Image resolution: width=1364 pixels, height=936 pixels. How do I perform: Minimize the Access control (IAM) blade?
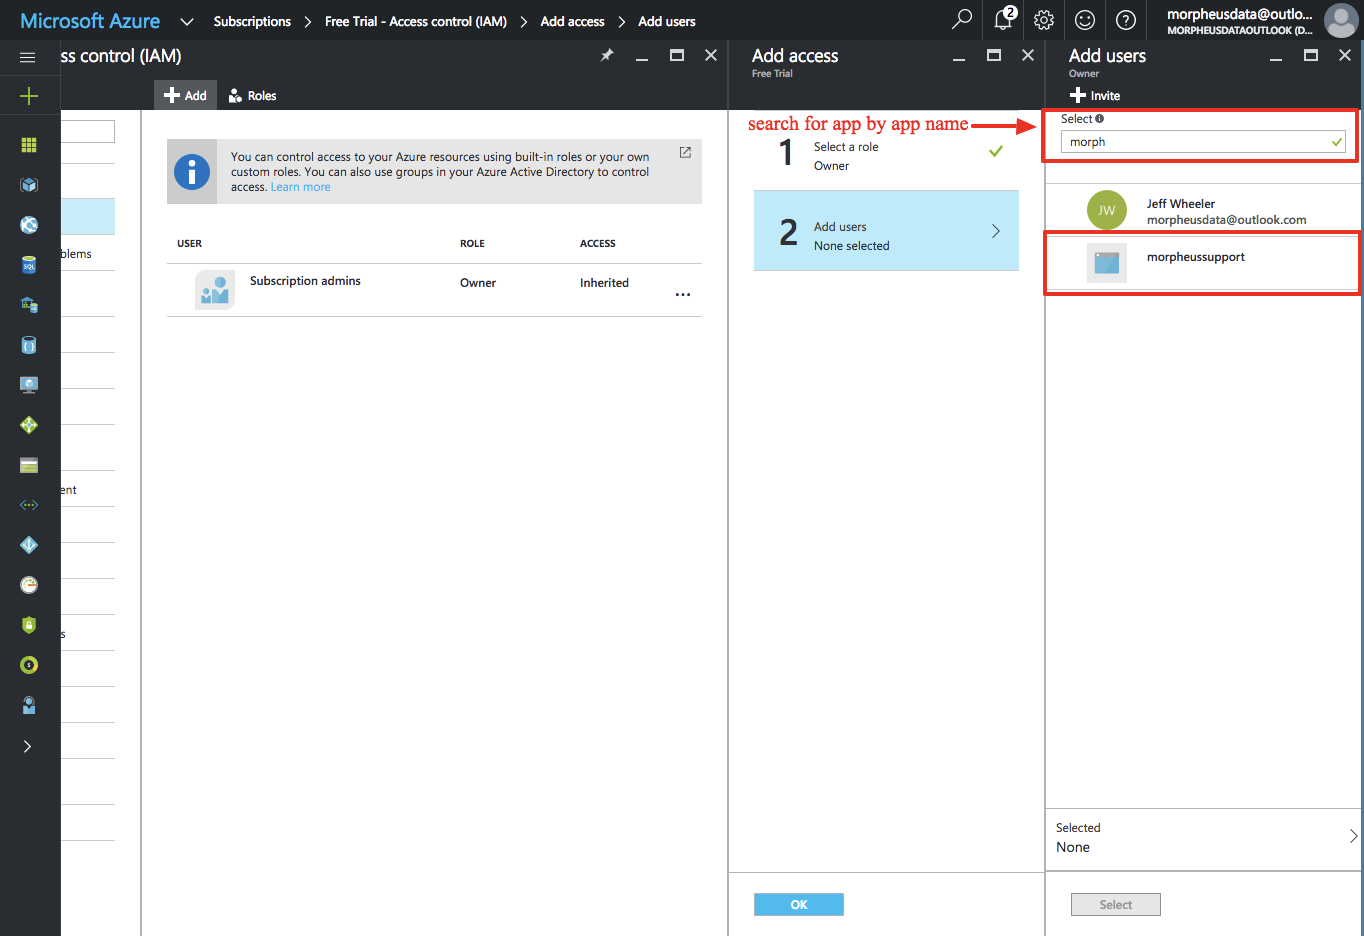[642, 58]
